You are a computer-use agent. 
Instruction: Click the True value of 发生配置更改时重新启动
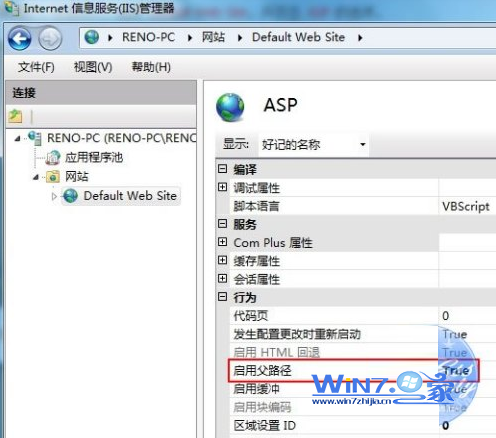(x=455, y=334)
